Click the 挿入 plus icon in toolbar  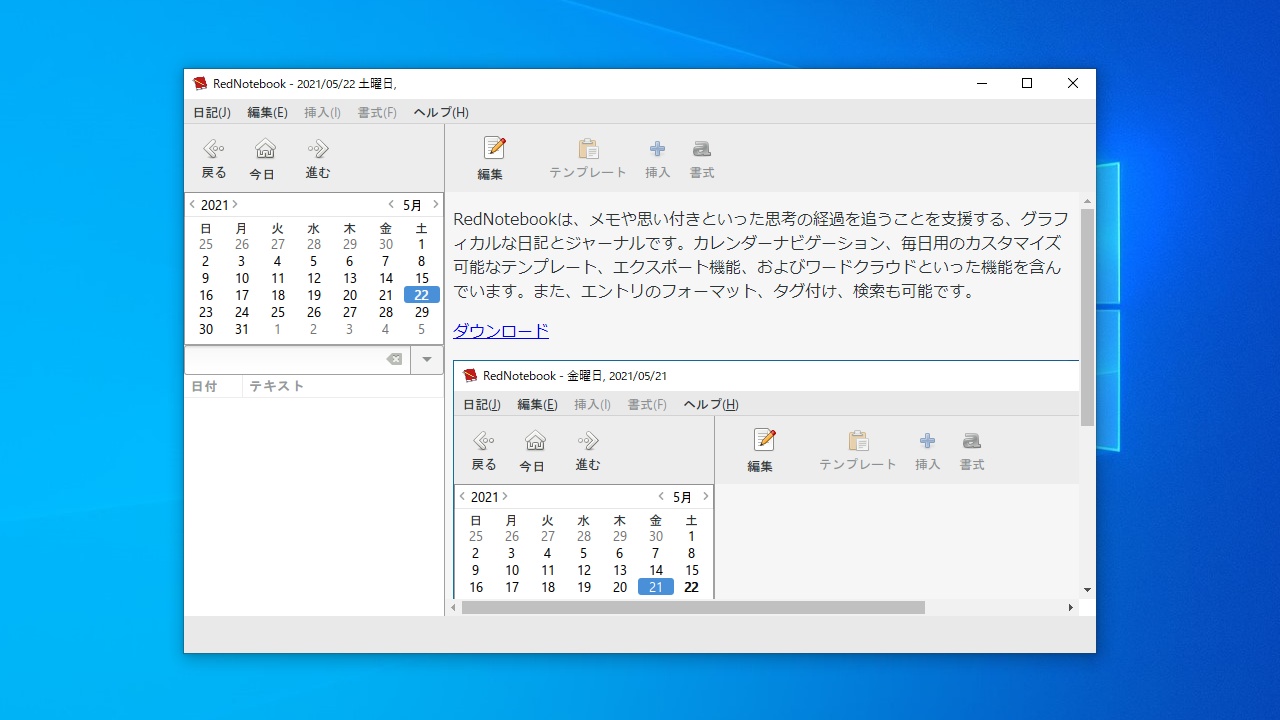coord(657,149)
